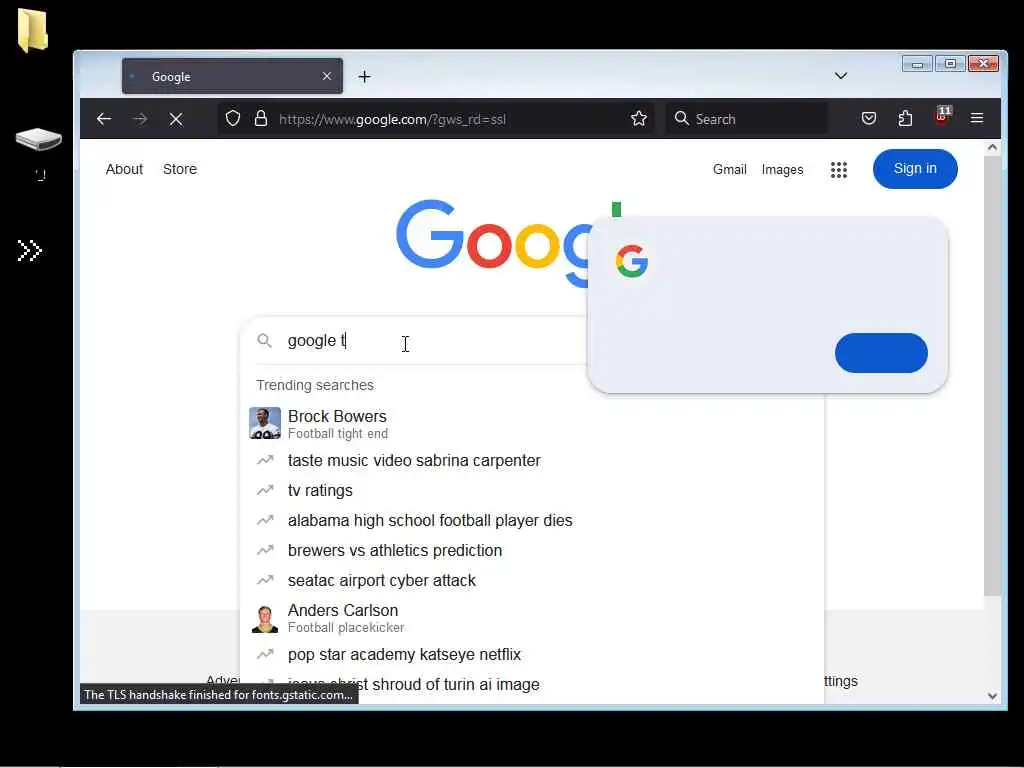Screen dimensions: 1024x768
Task: Click the Sign in button
Action: 915,169
